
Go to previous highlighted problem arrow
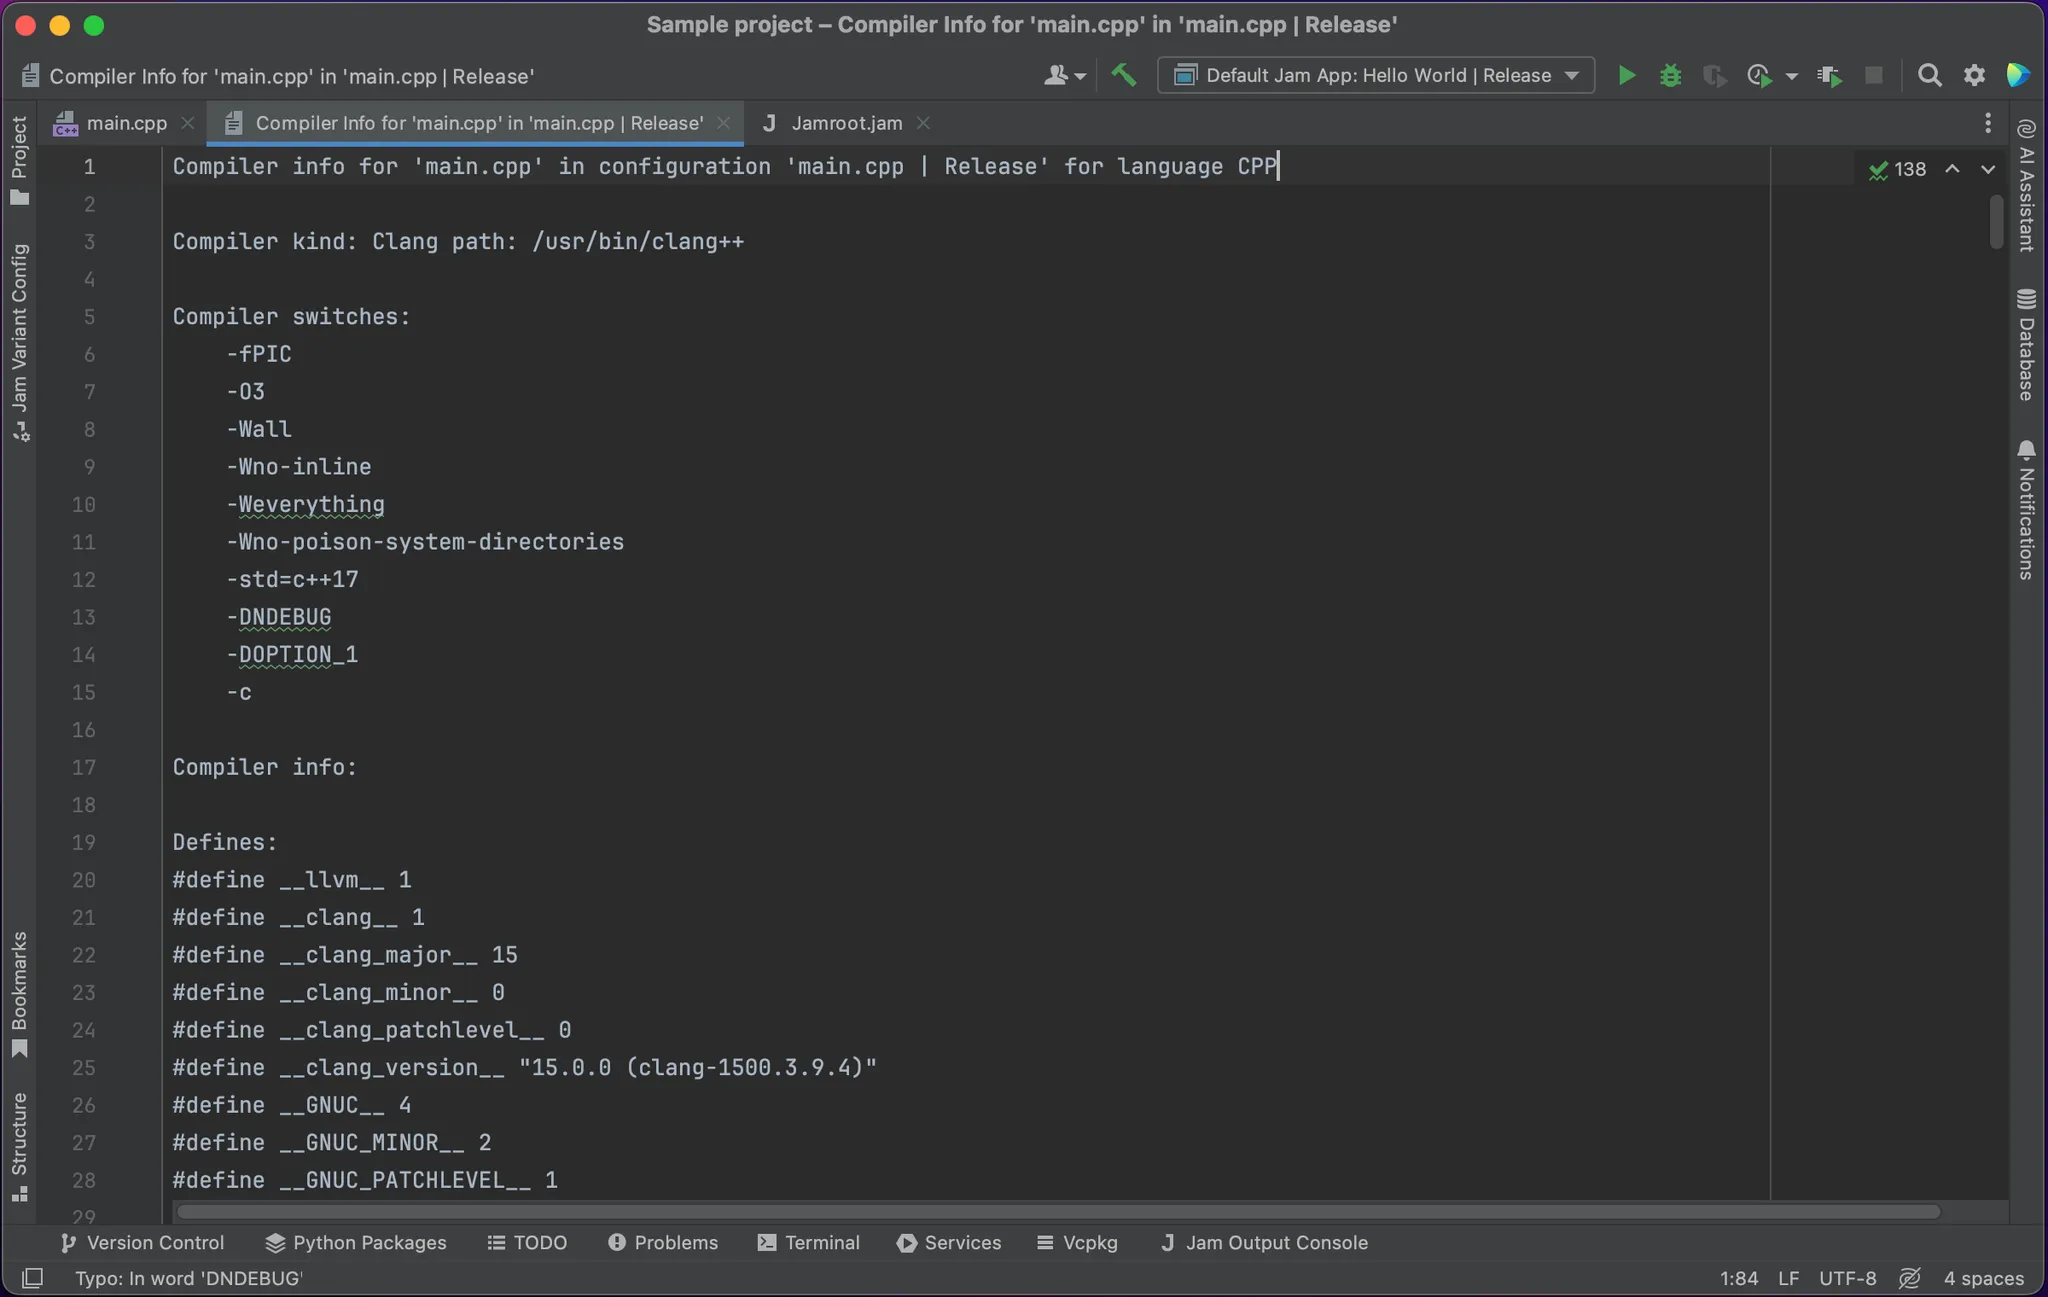pos(1952,169)
